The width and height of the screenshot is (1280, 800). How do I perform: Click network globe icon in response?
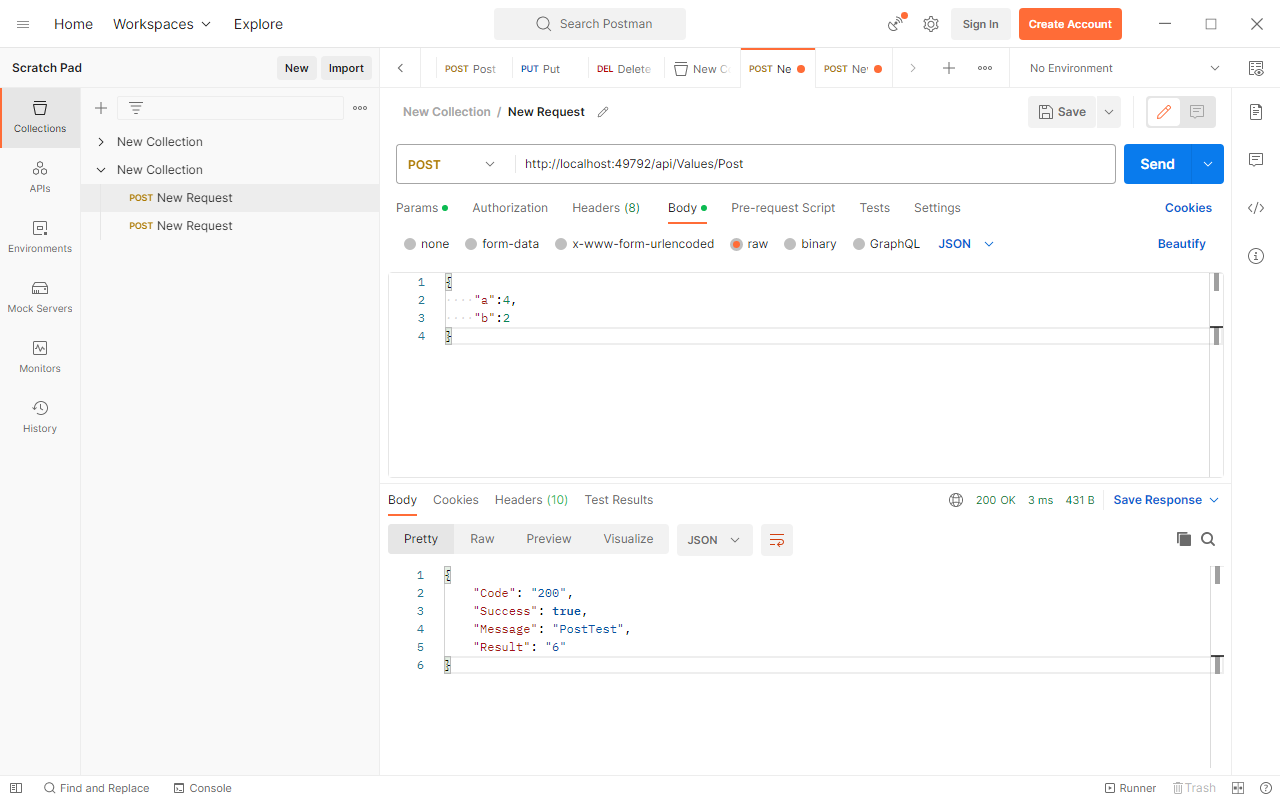click(956, 500)
